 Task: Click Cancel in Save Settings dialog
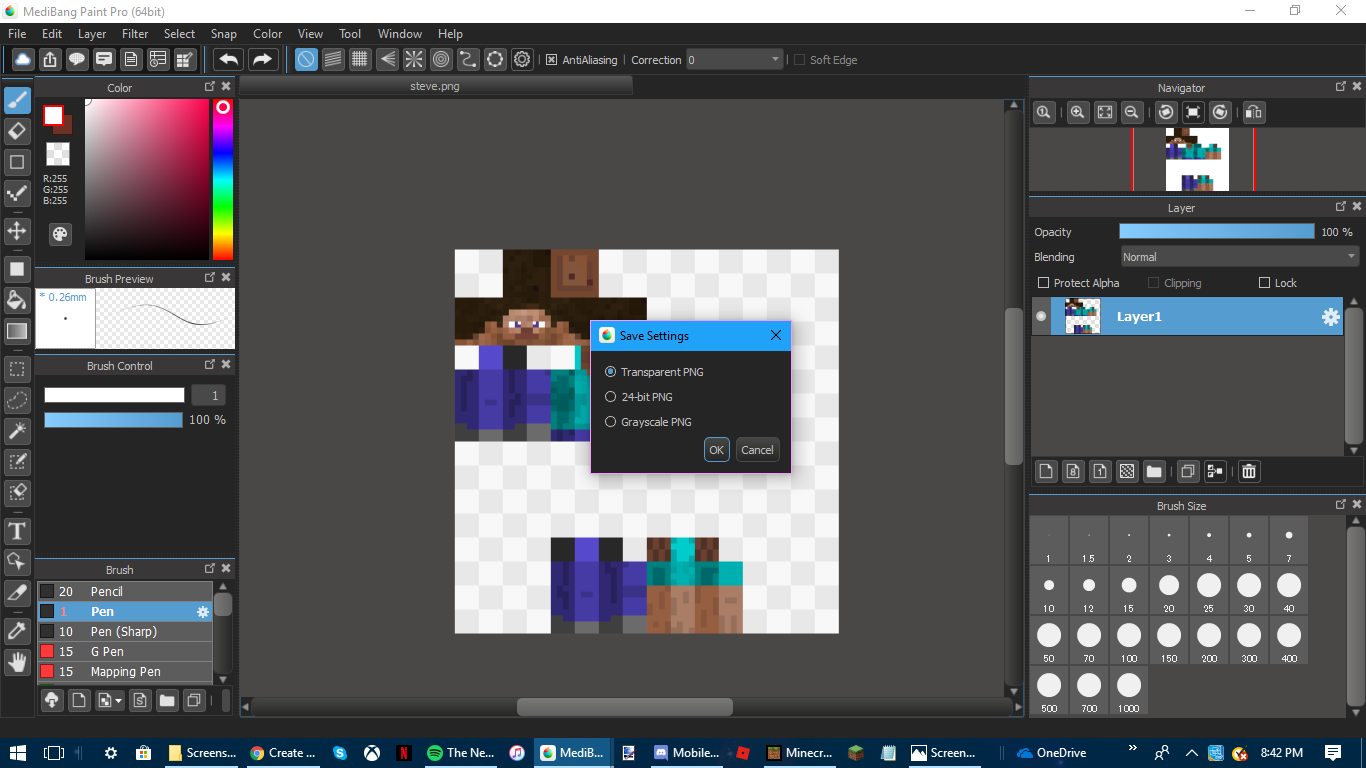coord(757,450)
